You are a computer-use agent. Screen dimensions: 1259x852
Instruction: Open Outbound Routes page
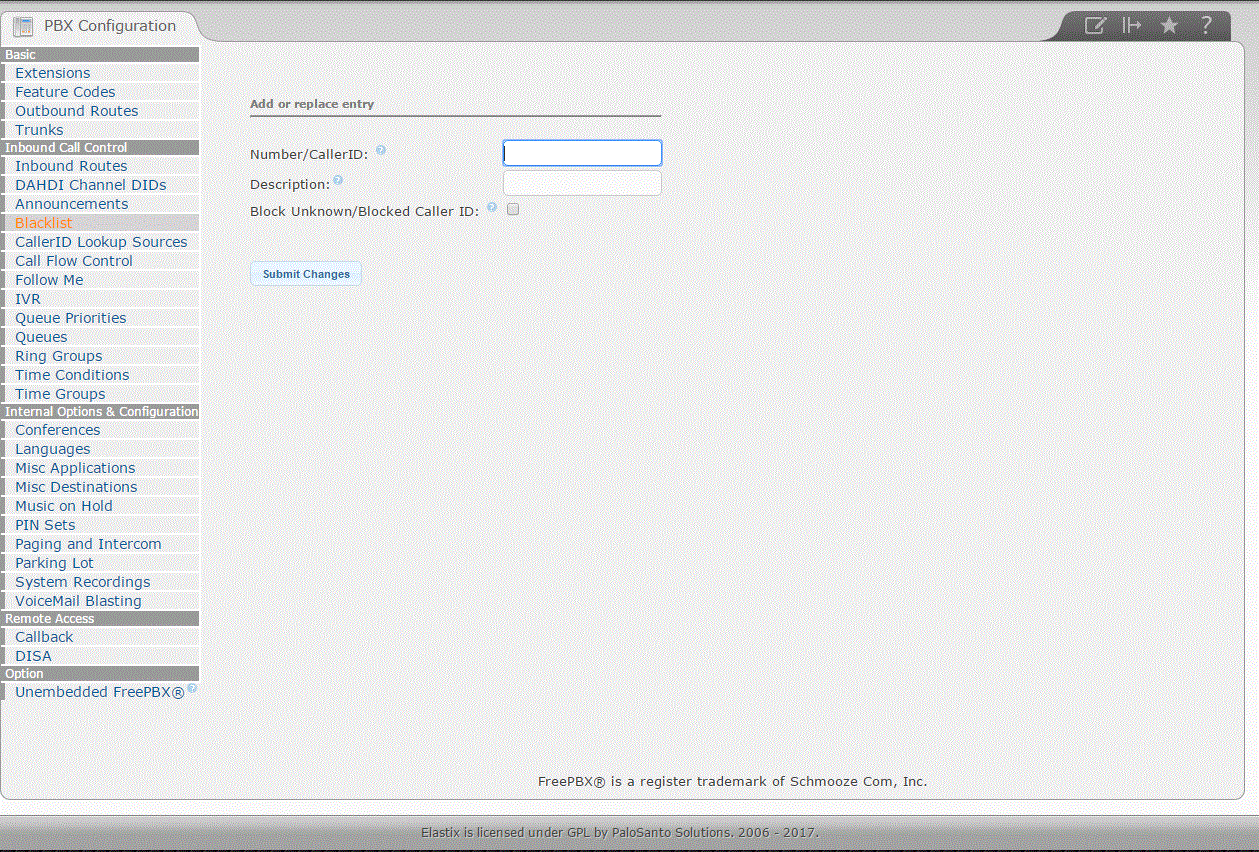[x=76, y=111]
